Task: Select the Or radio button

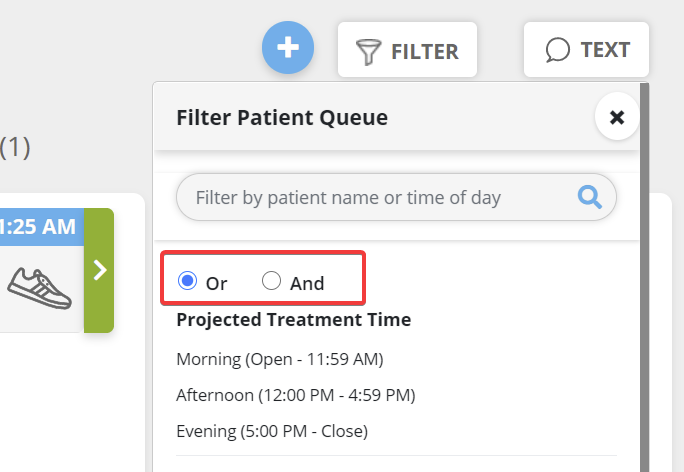Action: pyautogui.click(x=188, y=280)
